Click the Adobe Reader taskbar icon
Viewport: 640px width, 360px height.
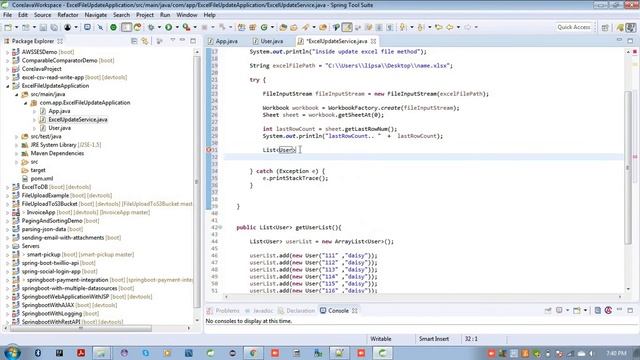(x=81, y=353)
